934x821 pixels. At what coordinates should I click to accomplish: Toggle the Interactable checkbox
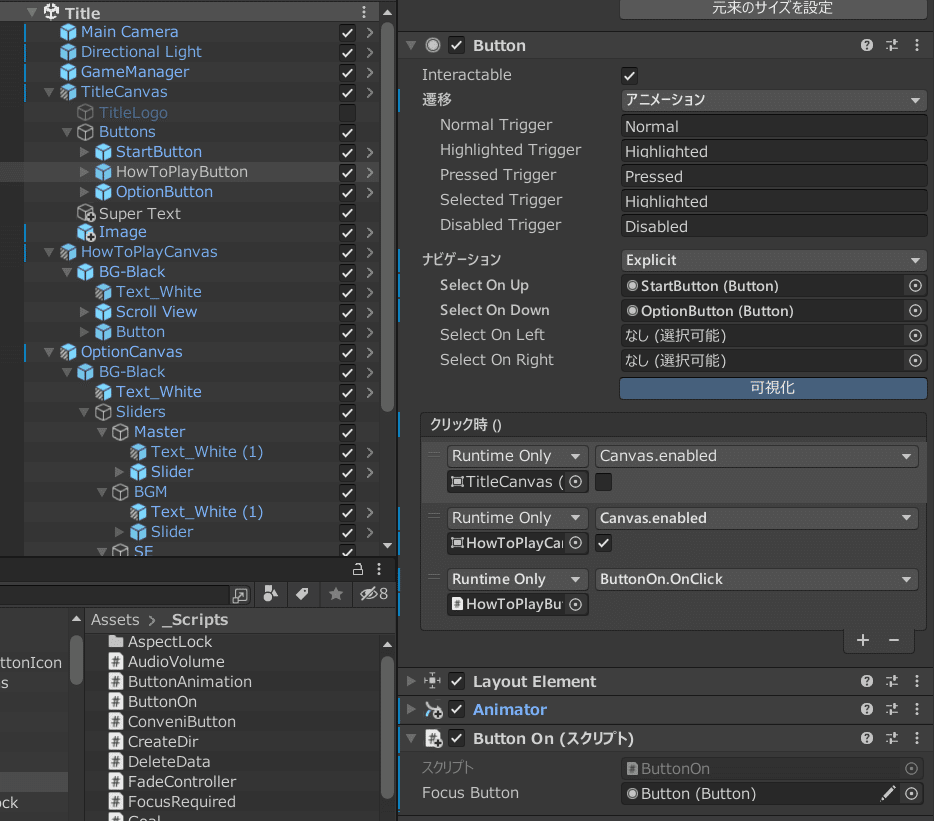629,76
